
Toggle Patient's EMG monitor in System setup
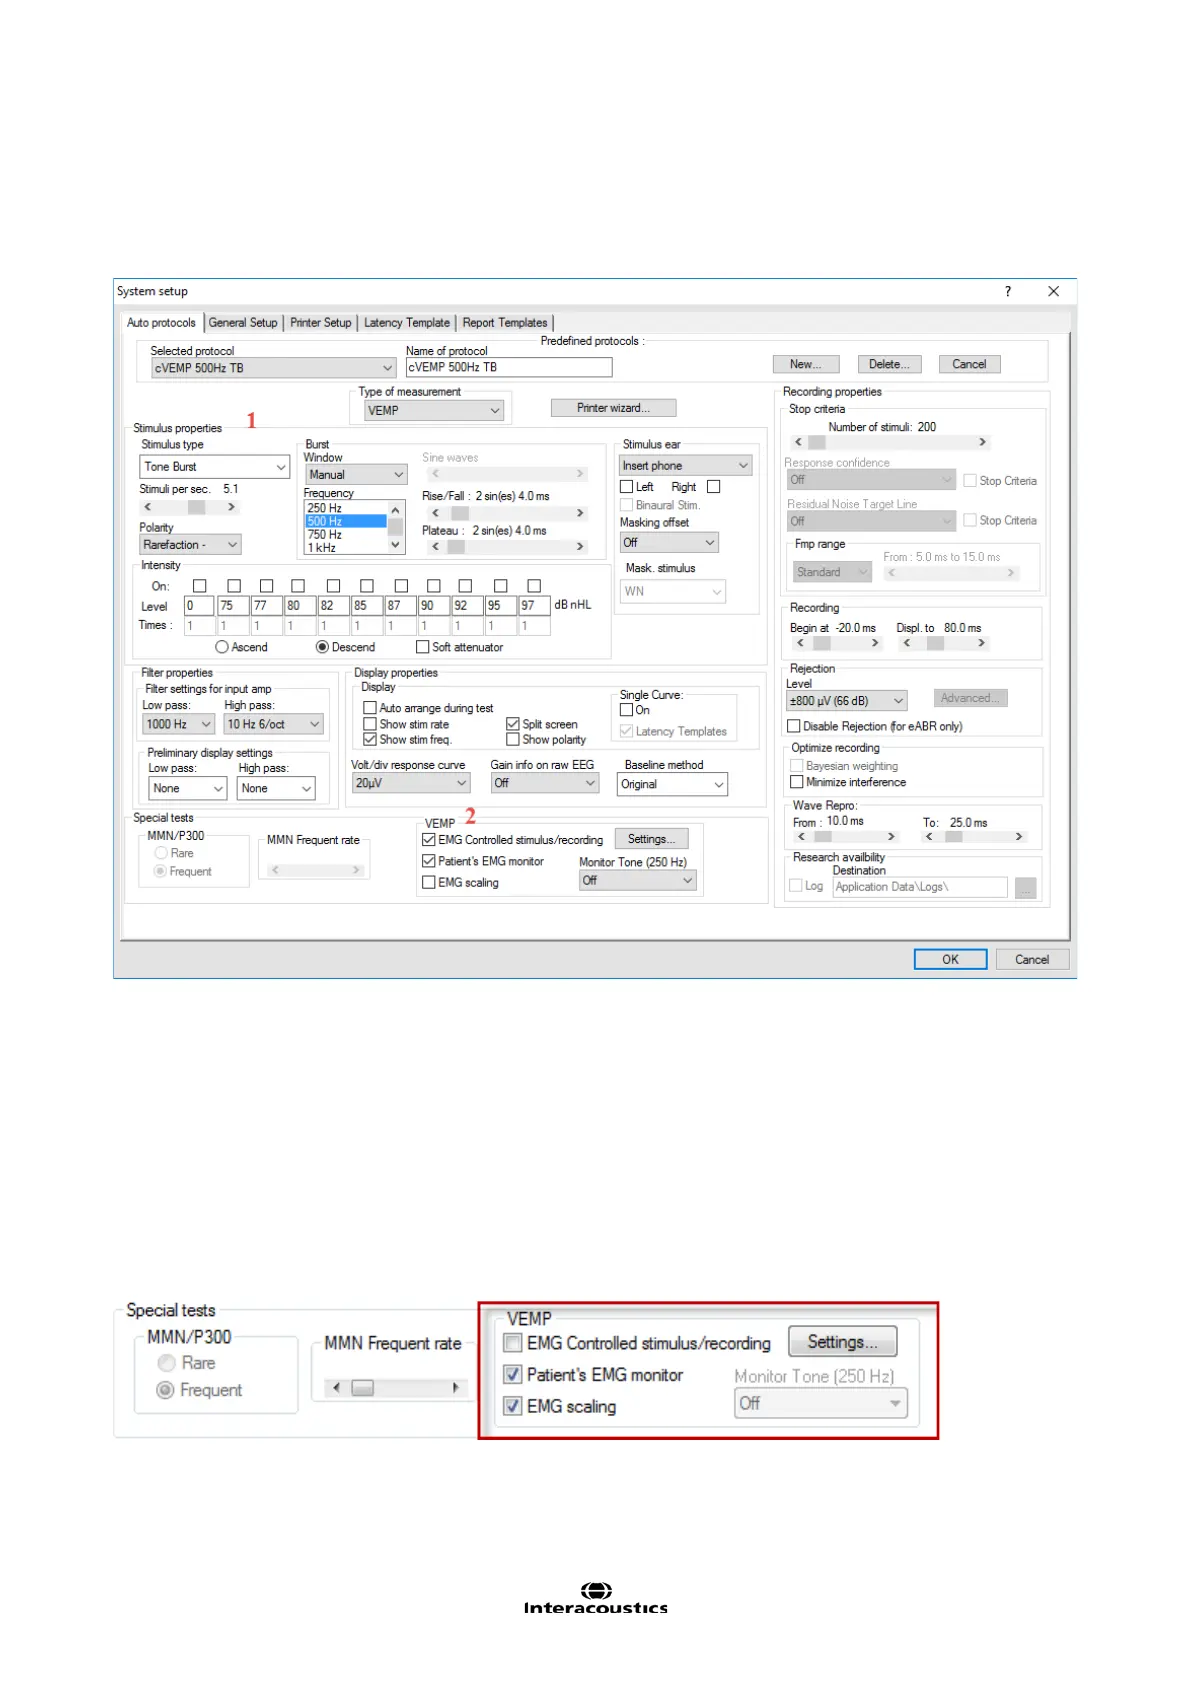[x=429, y=861]
